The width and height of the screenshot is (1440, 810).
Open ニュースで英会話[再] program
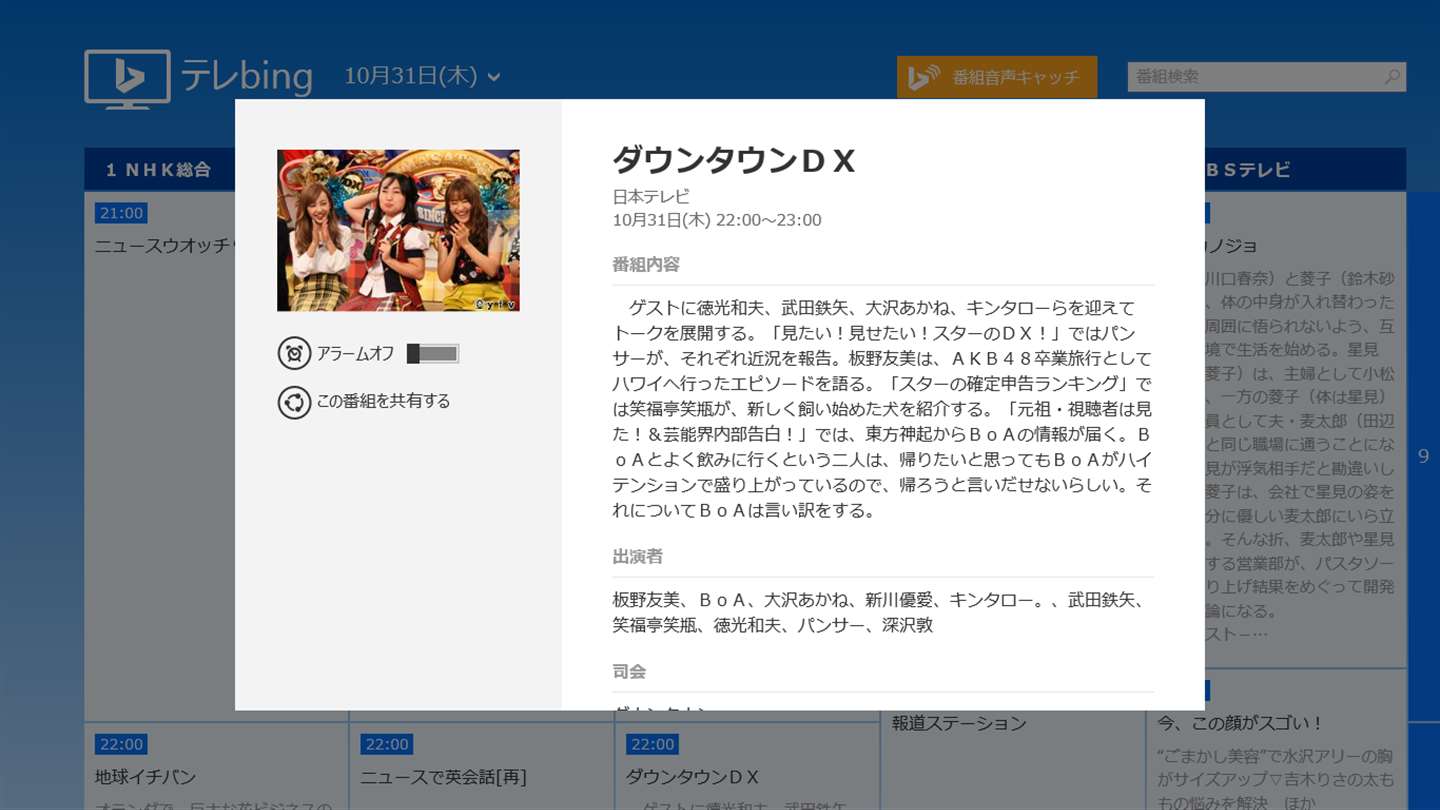[443, 777]
